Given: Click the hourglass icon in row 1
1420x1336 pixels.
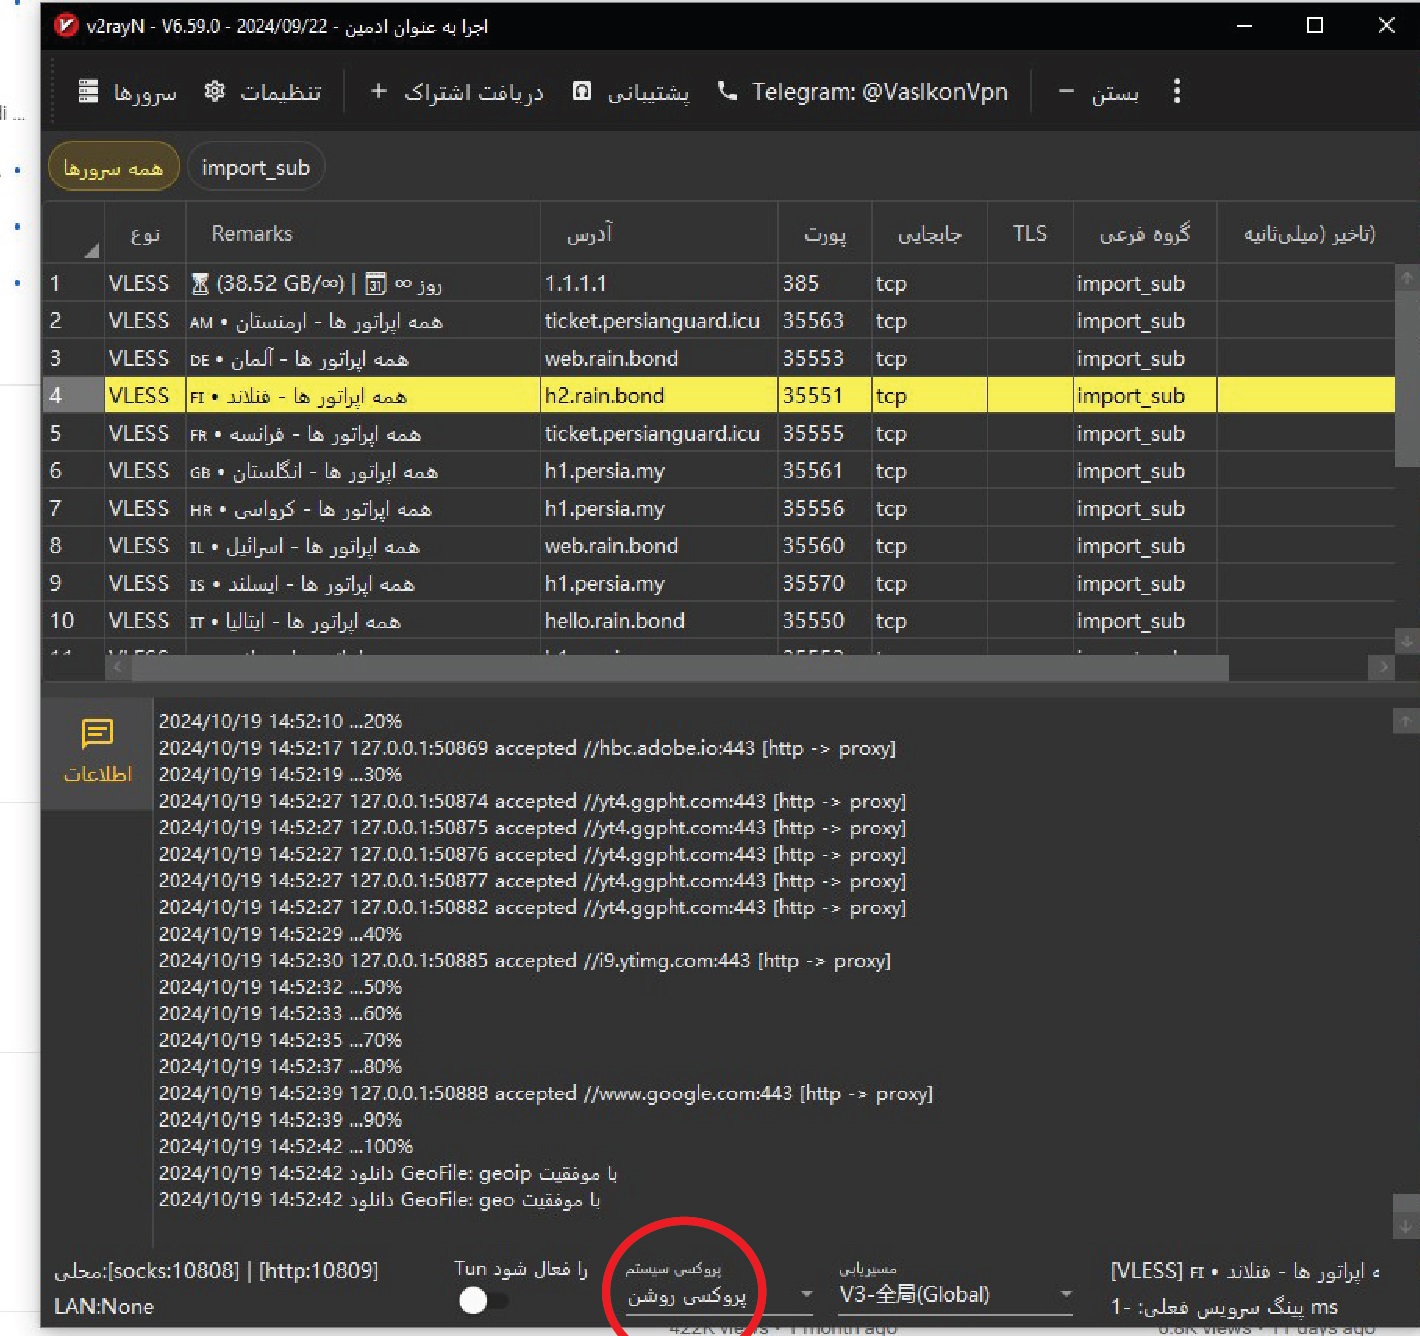Looking at the screenshot, I should (x=200, y=284).
